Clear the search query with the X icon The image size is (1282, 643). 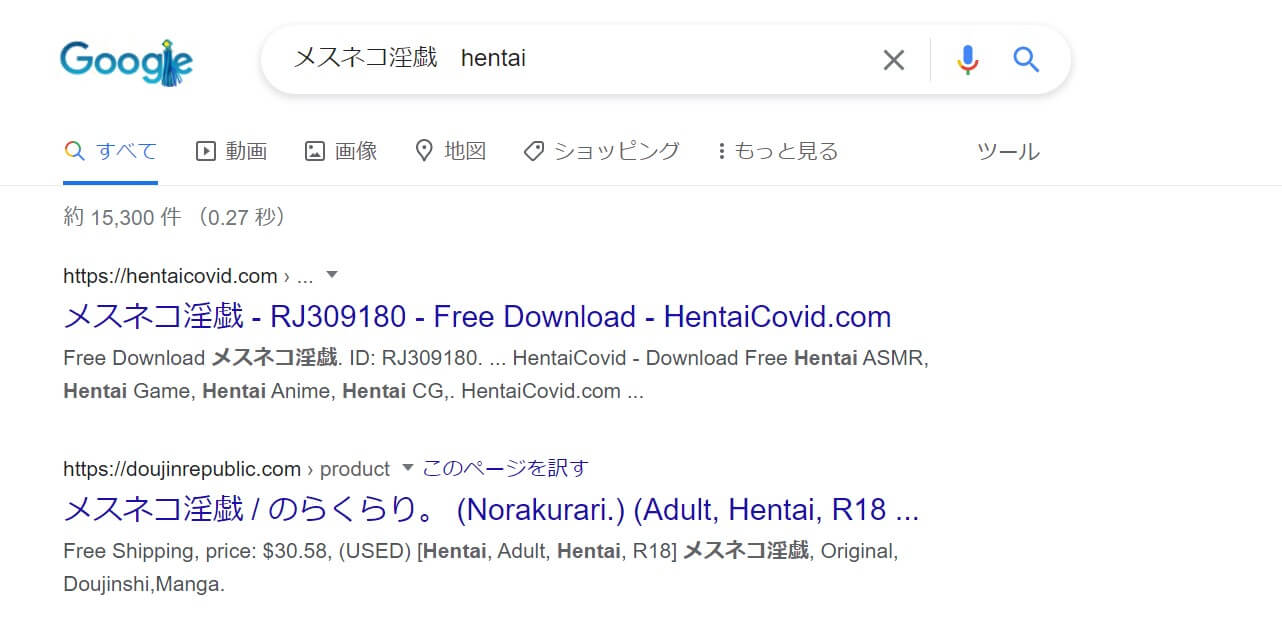[x=893, y=60]
